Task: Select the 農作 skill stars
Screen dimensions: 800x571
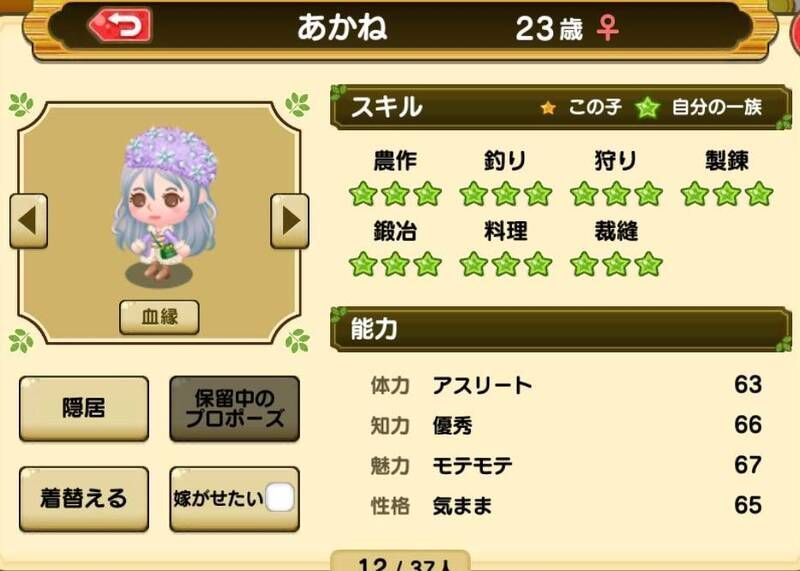Action: [395, 194]
